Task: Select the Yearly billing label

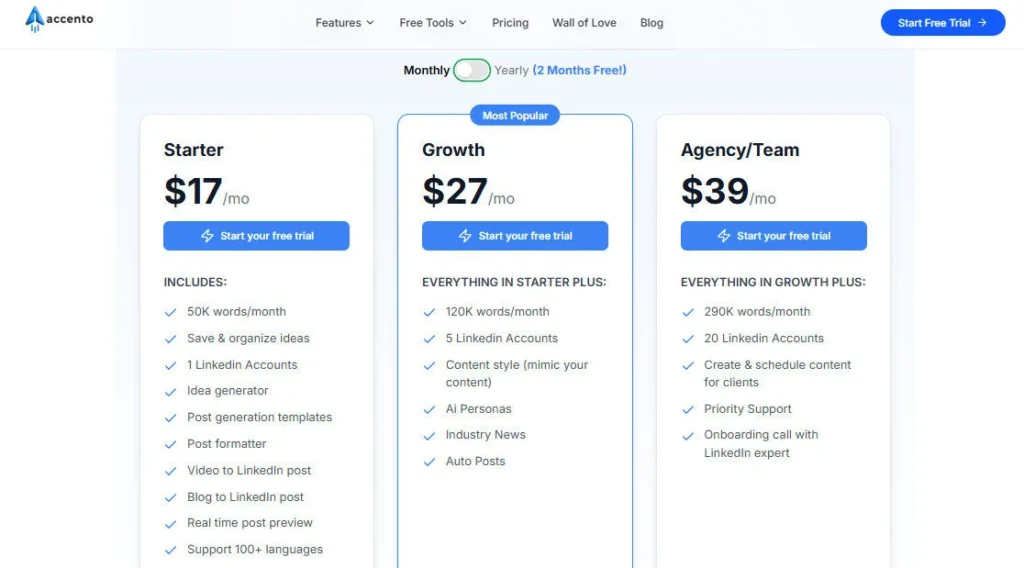Action: [x=511, y=70]
